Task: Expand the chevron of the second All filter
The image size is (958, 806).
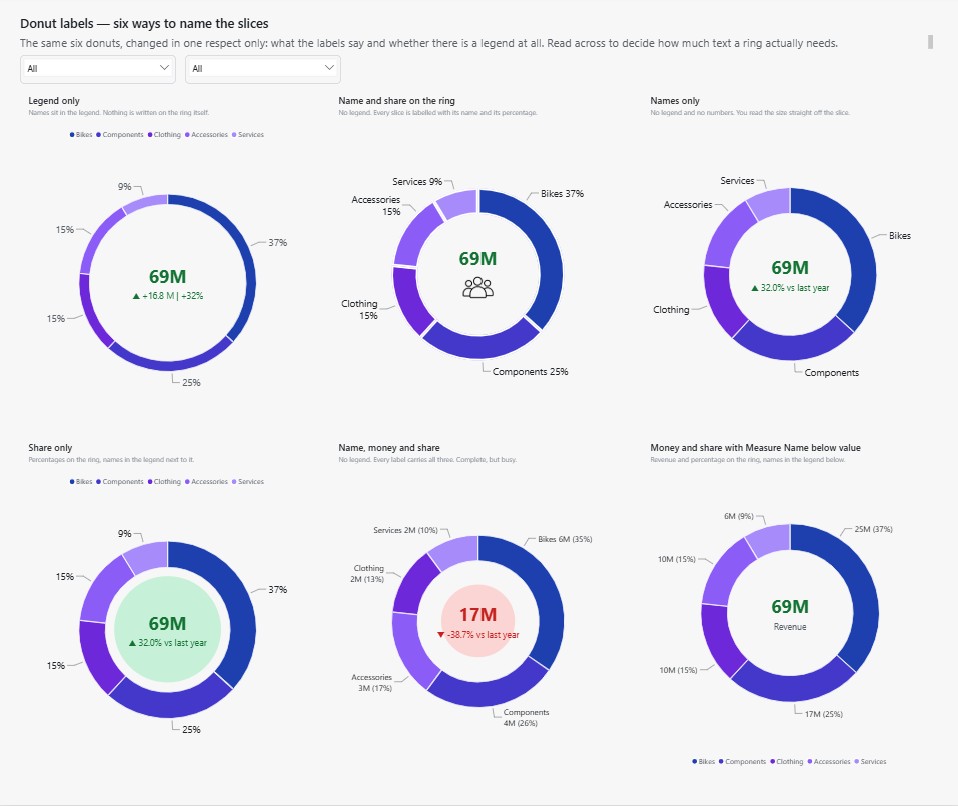Action: point(329,67)
